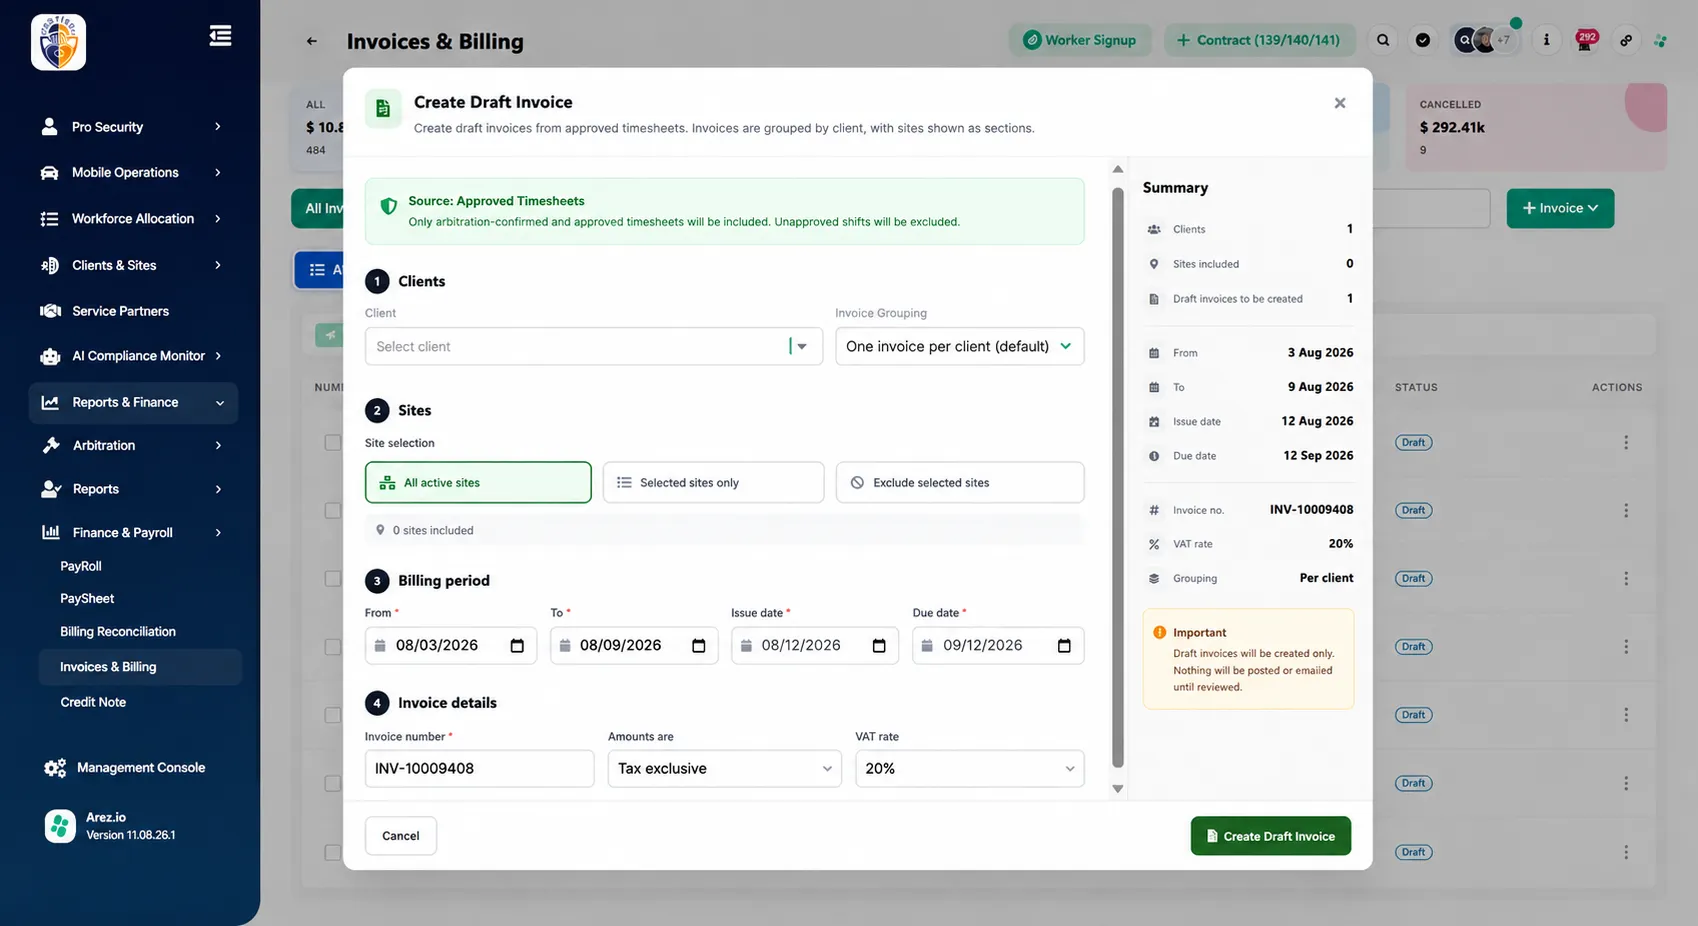Click the Cancel button

[401, 836]
